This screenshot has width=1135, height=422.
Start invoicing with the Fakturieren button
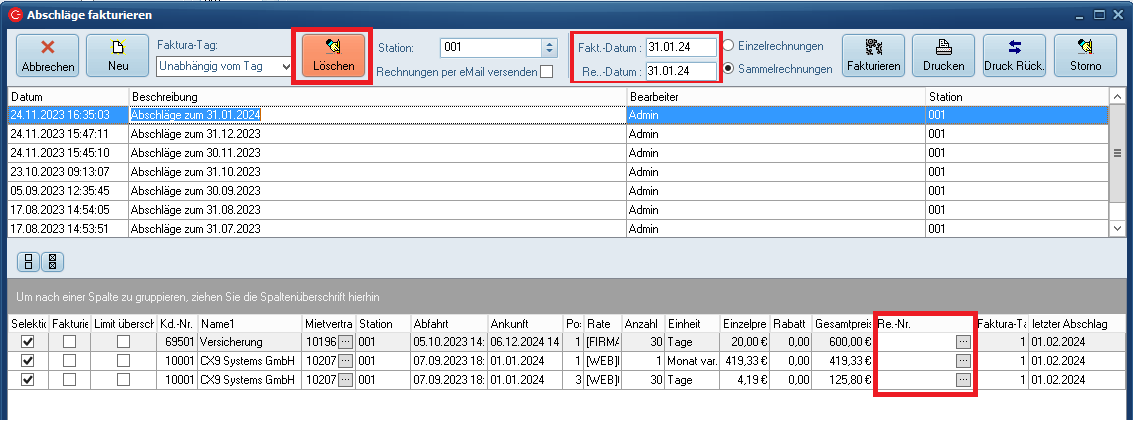pos(873,56)
